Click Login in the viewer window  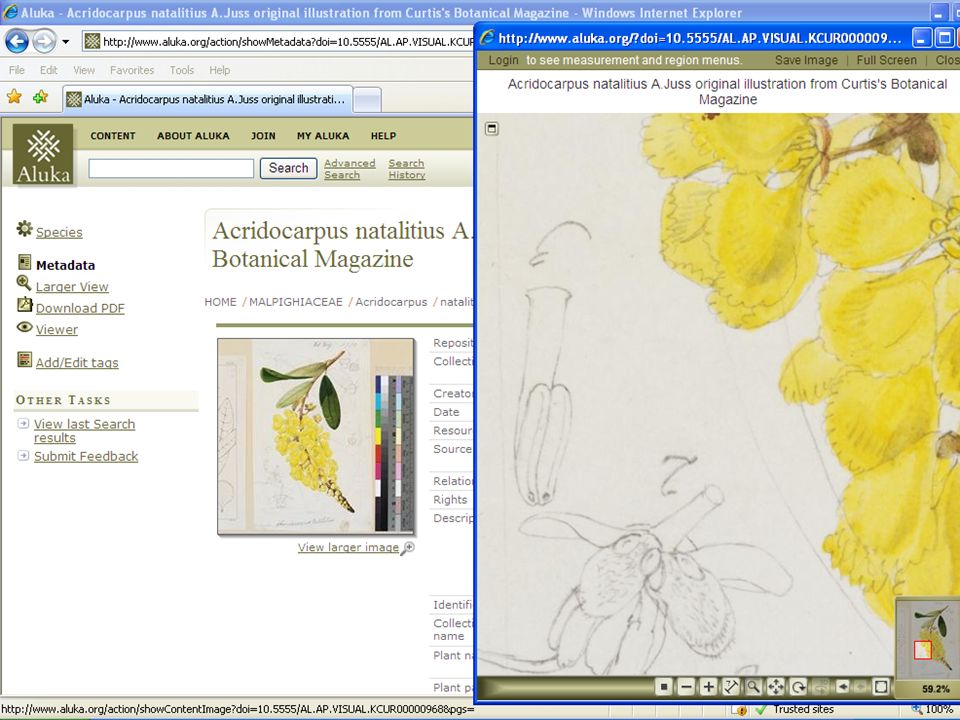(x=503, y=60)
